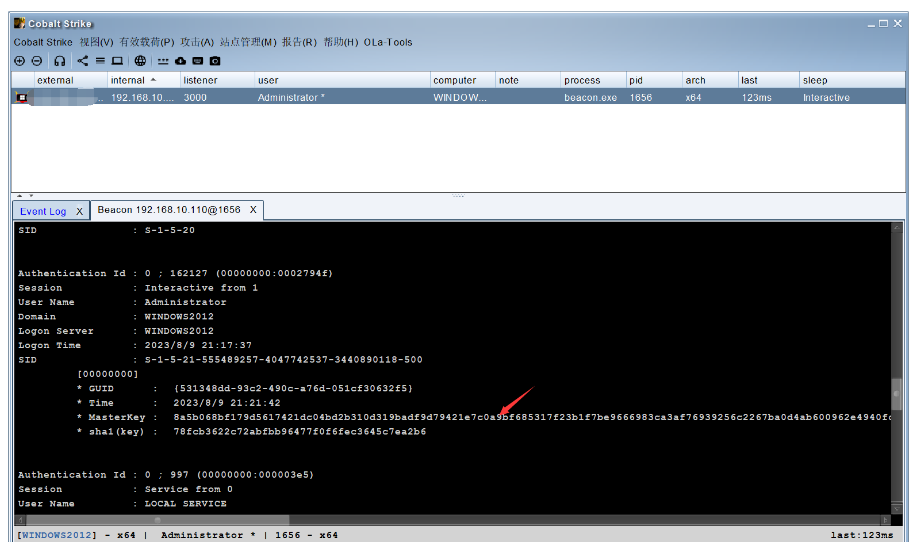Click the 123ms last check-in cell
Viewport: 910px width, 542px height.
click(x=756, y=97)
